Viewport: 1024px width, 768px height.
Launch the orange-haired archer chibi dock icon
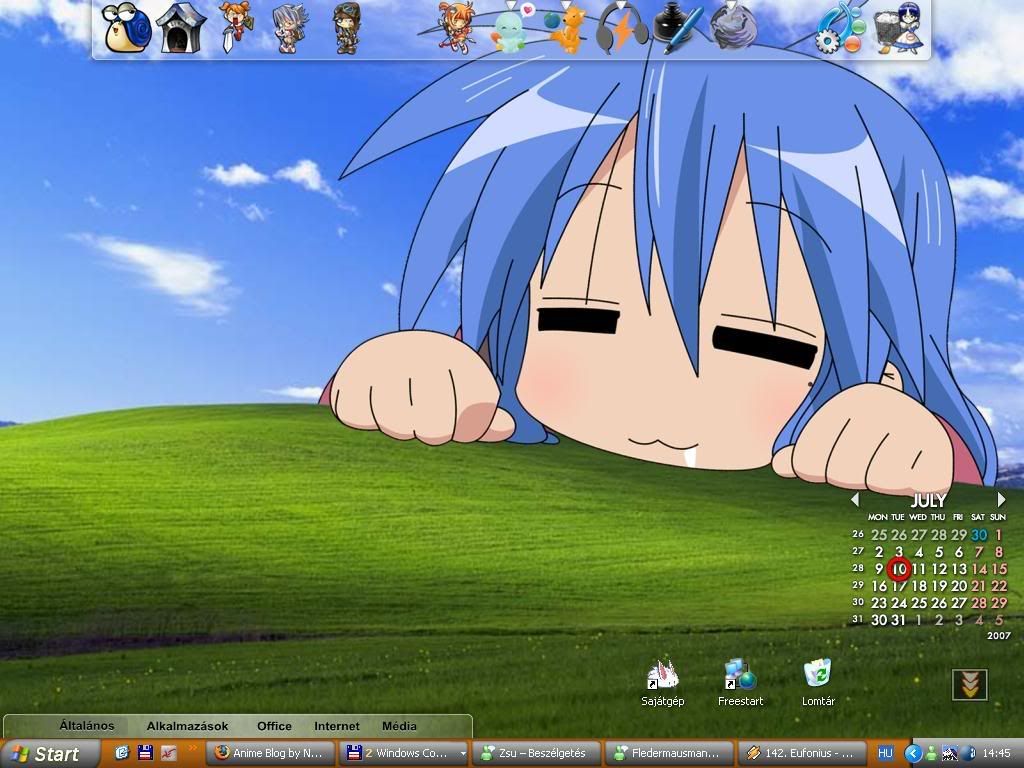(x=456, y=27)
